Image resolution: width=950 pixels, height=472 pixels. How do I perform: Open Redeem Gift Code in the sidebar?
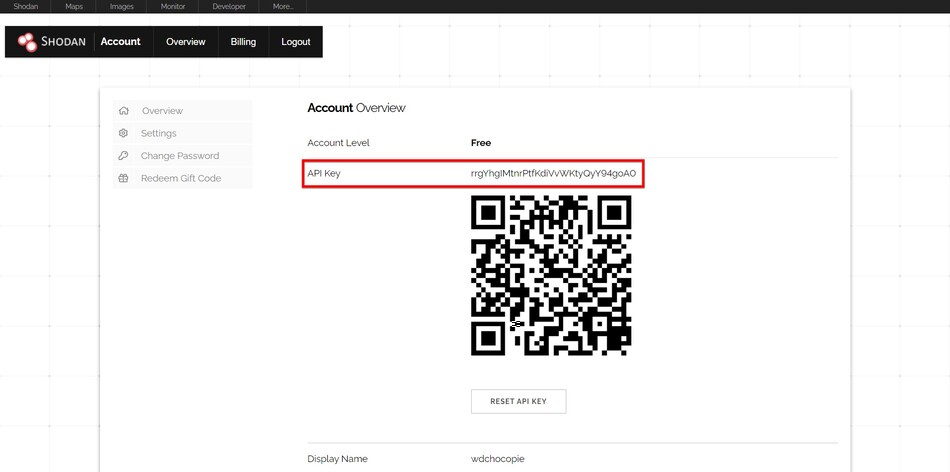tap(182, 178)
